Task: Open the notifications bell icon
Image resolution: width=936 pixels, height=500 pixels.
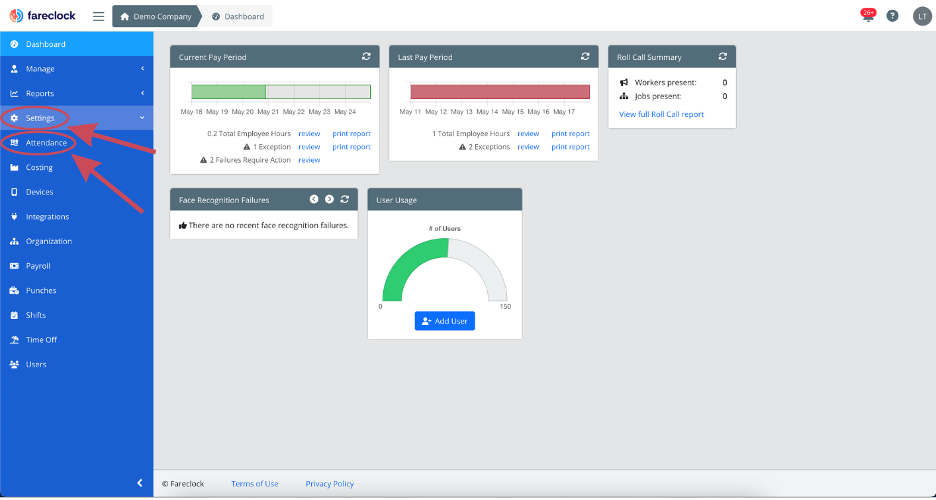Action: (x=868, y=16)
